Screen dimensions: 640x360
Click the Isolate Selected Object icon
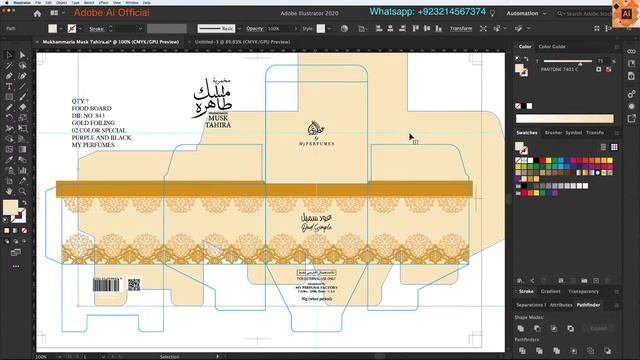click(x=483, y=29)
